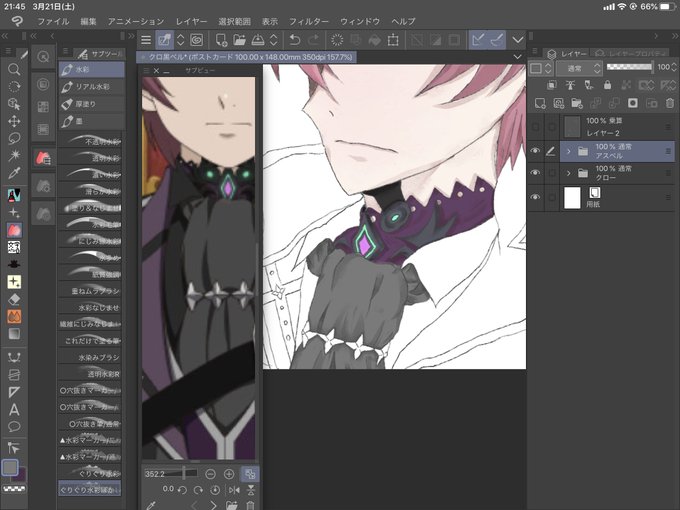This screenshot has height=510, width=680.
Task: Flip the sub view horizontally
Action: [234, 490]
